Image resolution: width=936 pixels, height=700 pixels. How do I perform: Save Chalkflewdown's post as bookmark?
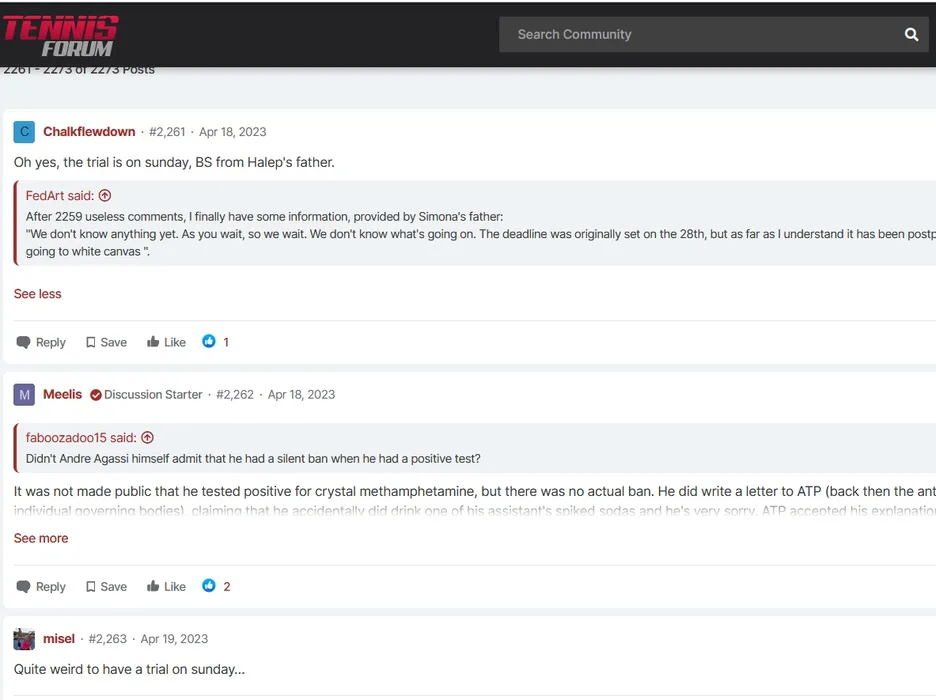coord(106,342)
